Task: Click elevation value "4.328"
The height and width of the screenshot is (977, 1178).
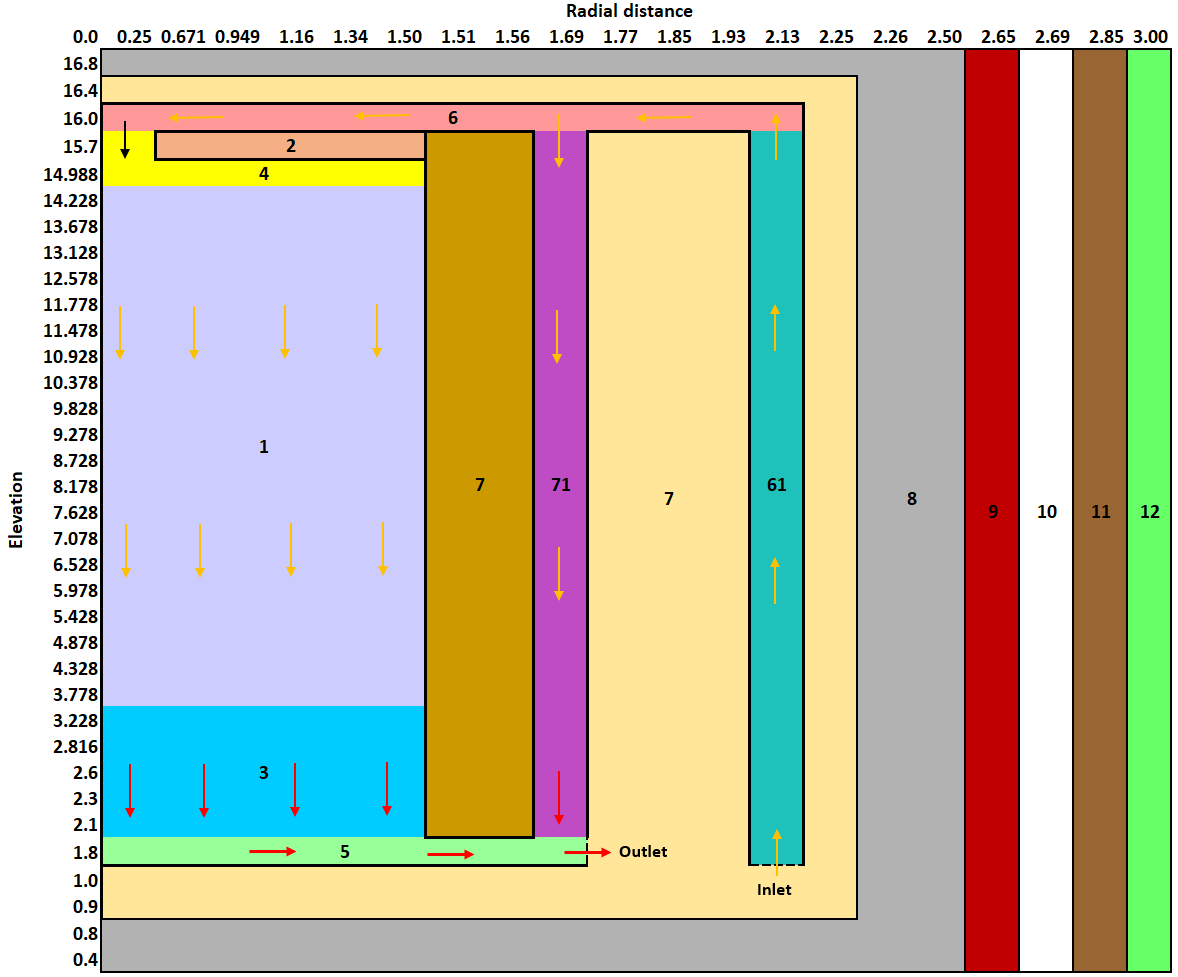Action: pos(75,669)
